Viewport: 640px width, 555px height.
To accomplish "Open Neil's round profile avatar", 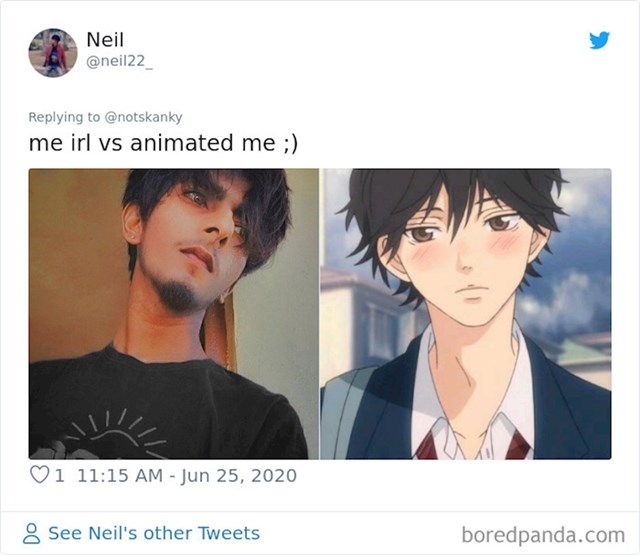I will (x=53, y=53).
